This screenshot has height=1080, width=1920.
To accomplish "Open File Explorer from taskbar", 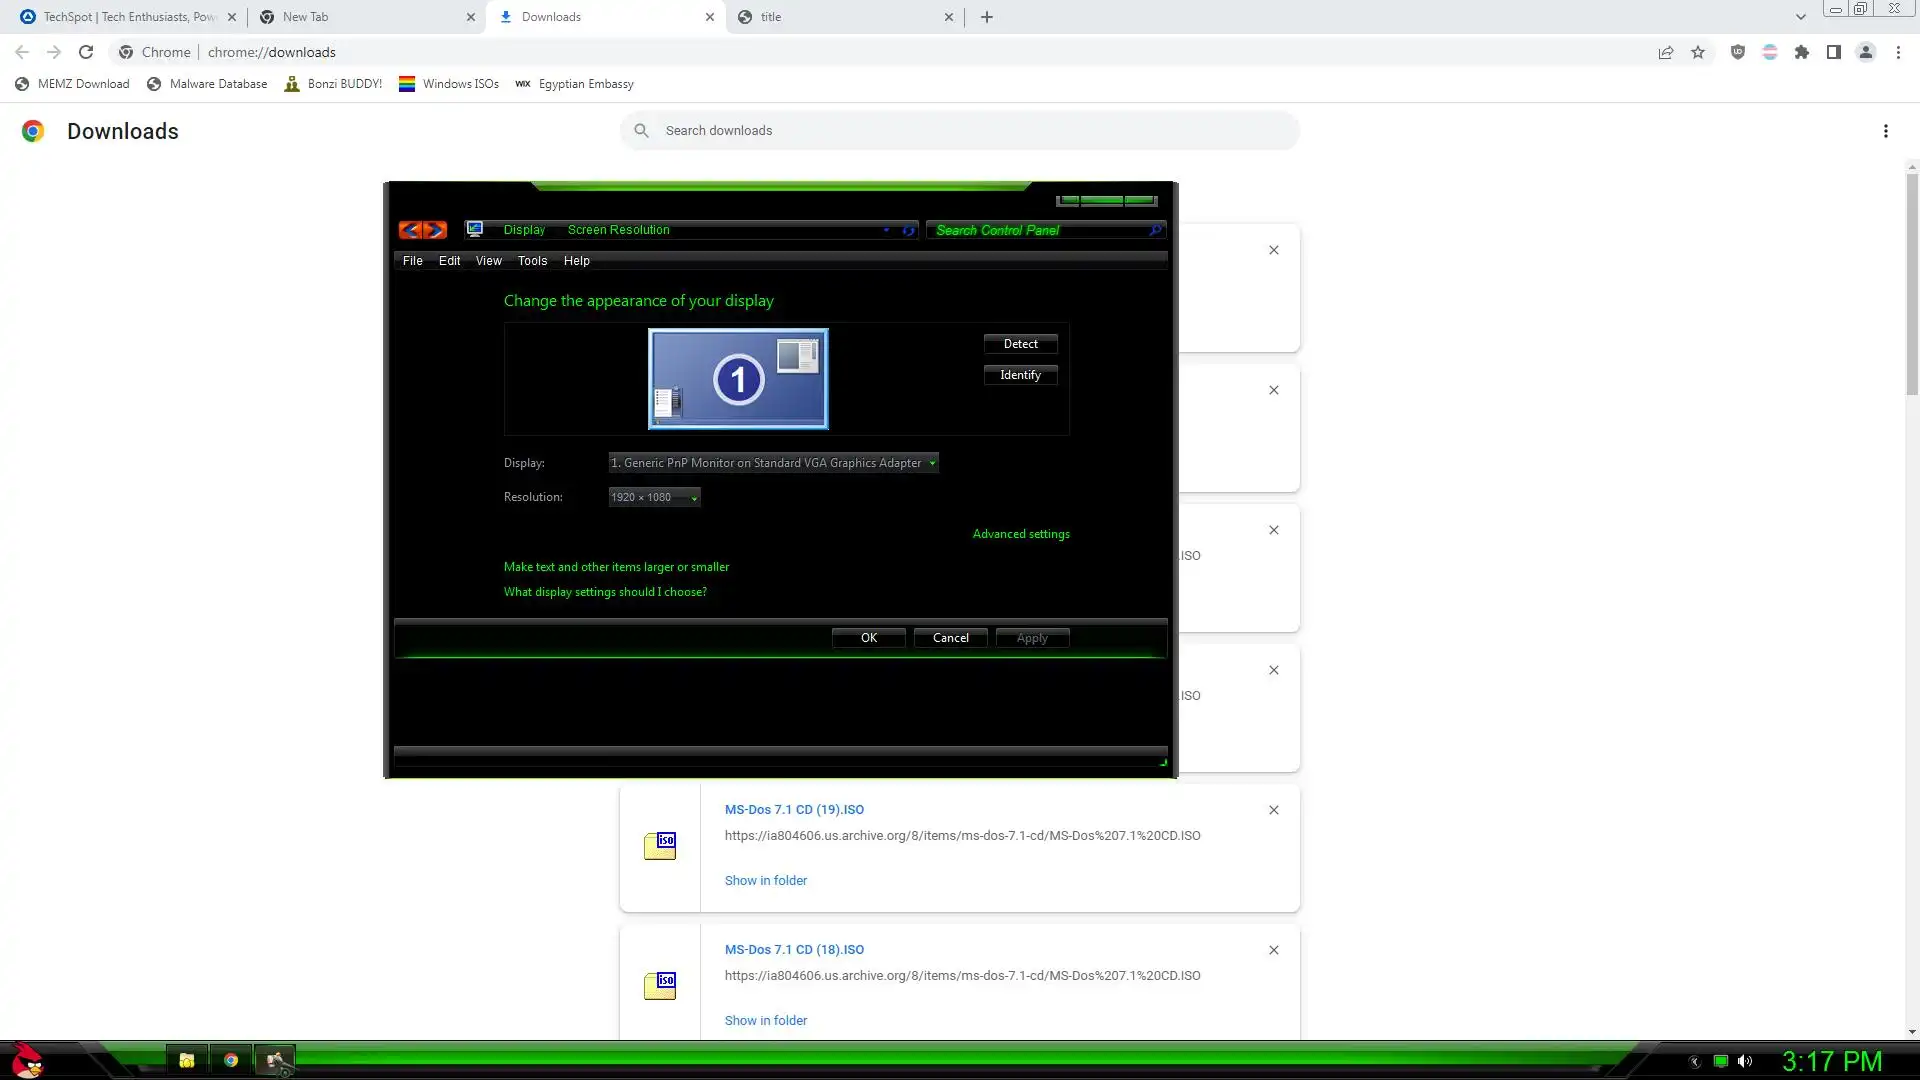I will (186, 1060).
